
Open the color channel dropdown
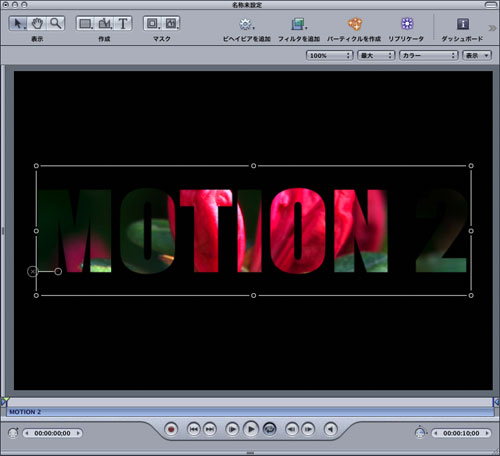(x=429, y=55)
